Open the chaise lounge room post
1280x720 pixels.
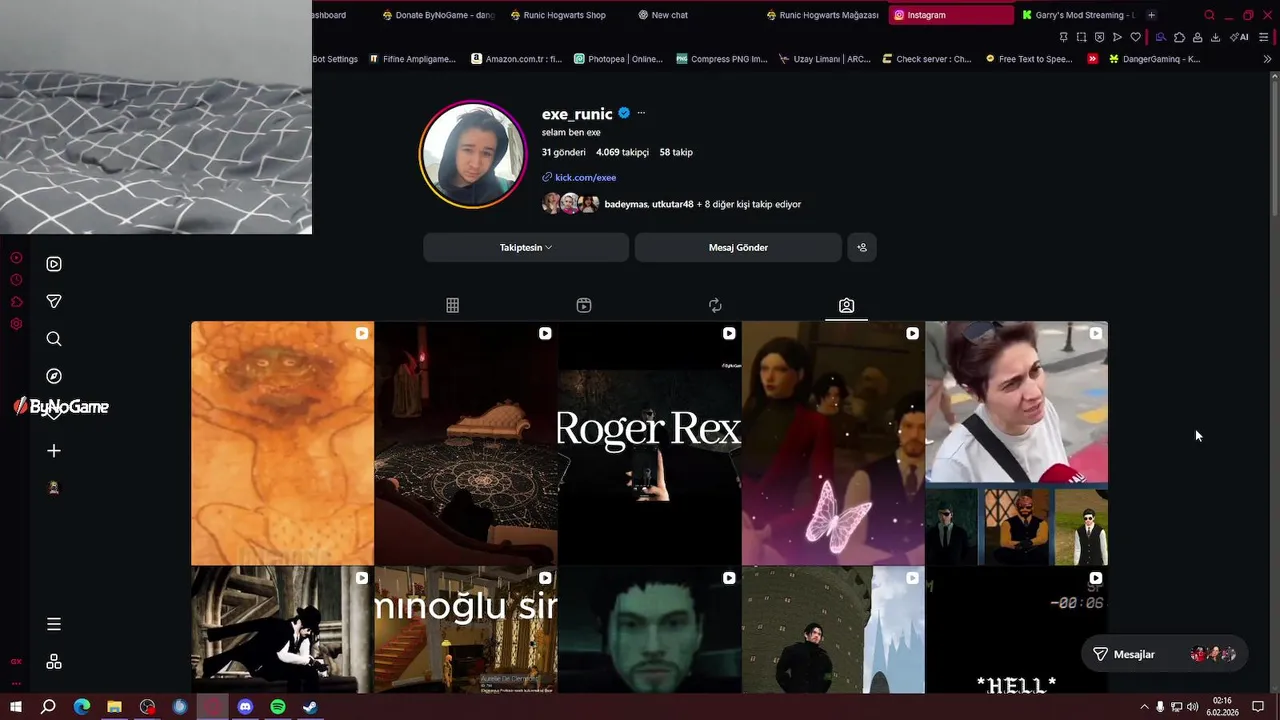[466, 443]
